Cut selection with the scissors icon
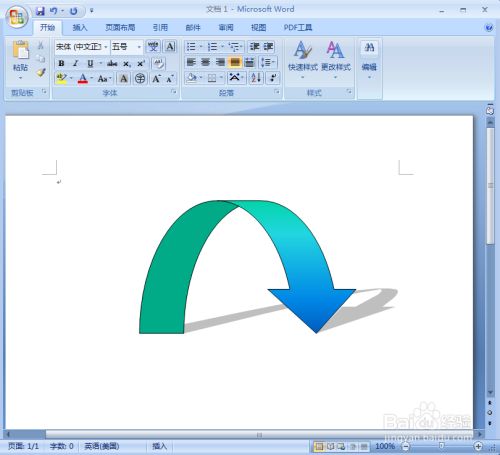The image size is (500, 455). point(41,45)
